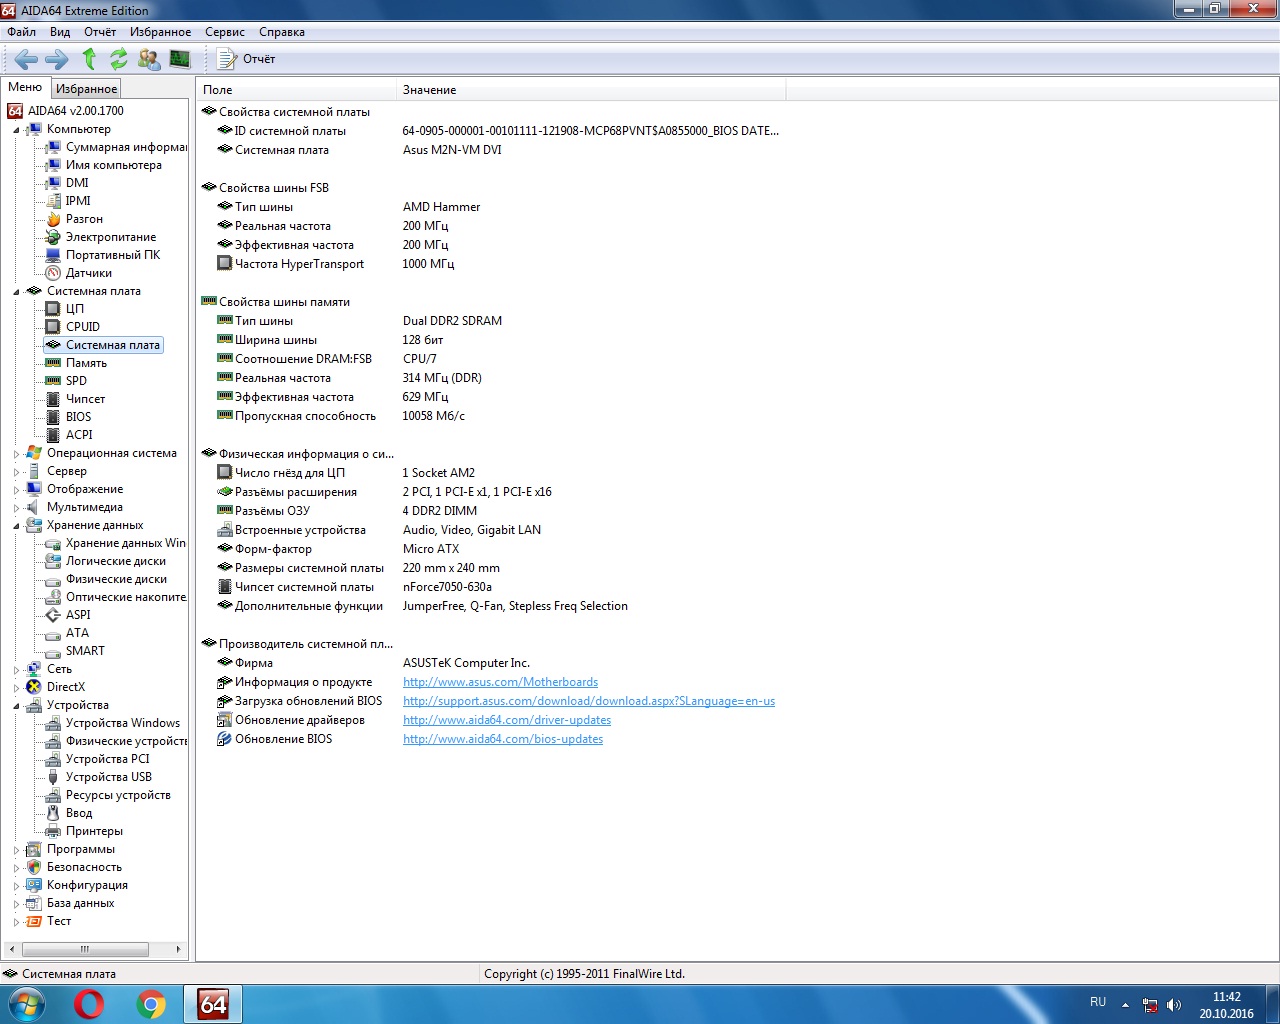Open Google Chrome from the taskbar
The width and height of the screenshot is (1280, 1024).
tap(151, 1004)
